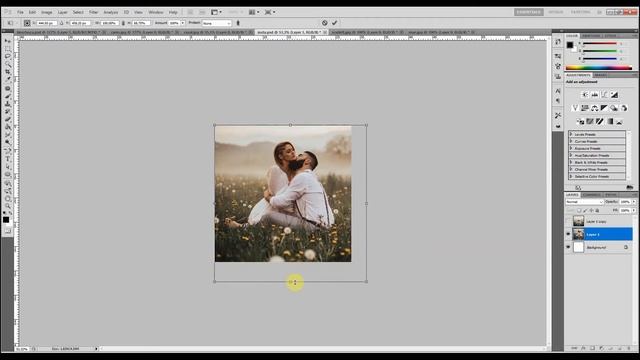Select the Design workspace
This screenshot has width=640, height=360.
coord(556,12)
